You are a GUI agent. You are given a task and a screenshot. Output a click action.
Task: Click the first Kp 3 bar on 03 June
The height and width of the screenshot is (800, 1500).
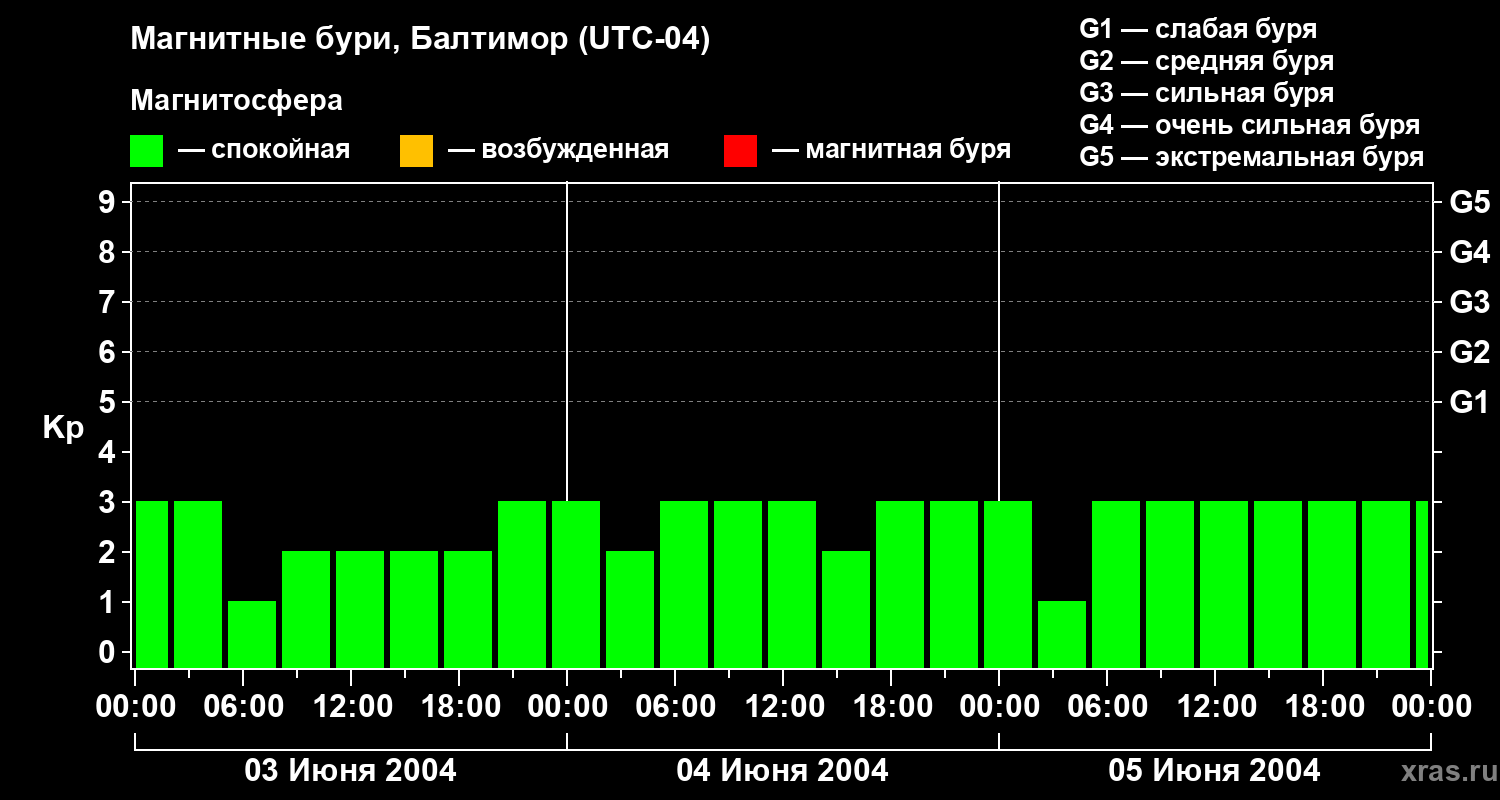pos(152,584)
